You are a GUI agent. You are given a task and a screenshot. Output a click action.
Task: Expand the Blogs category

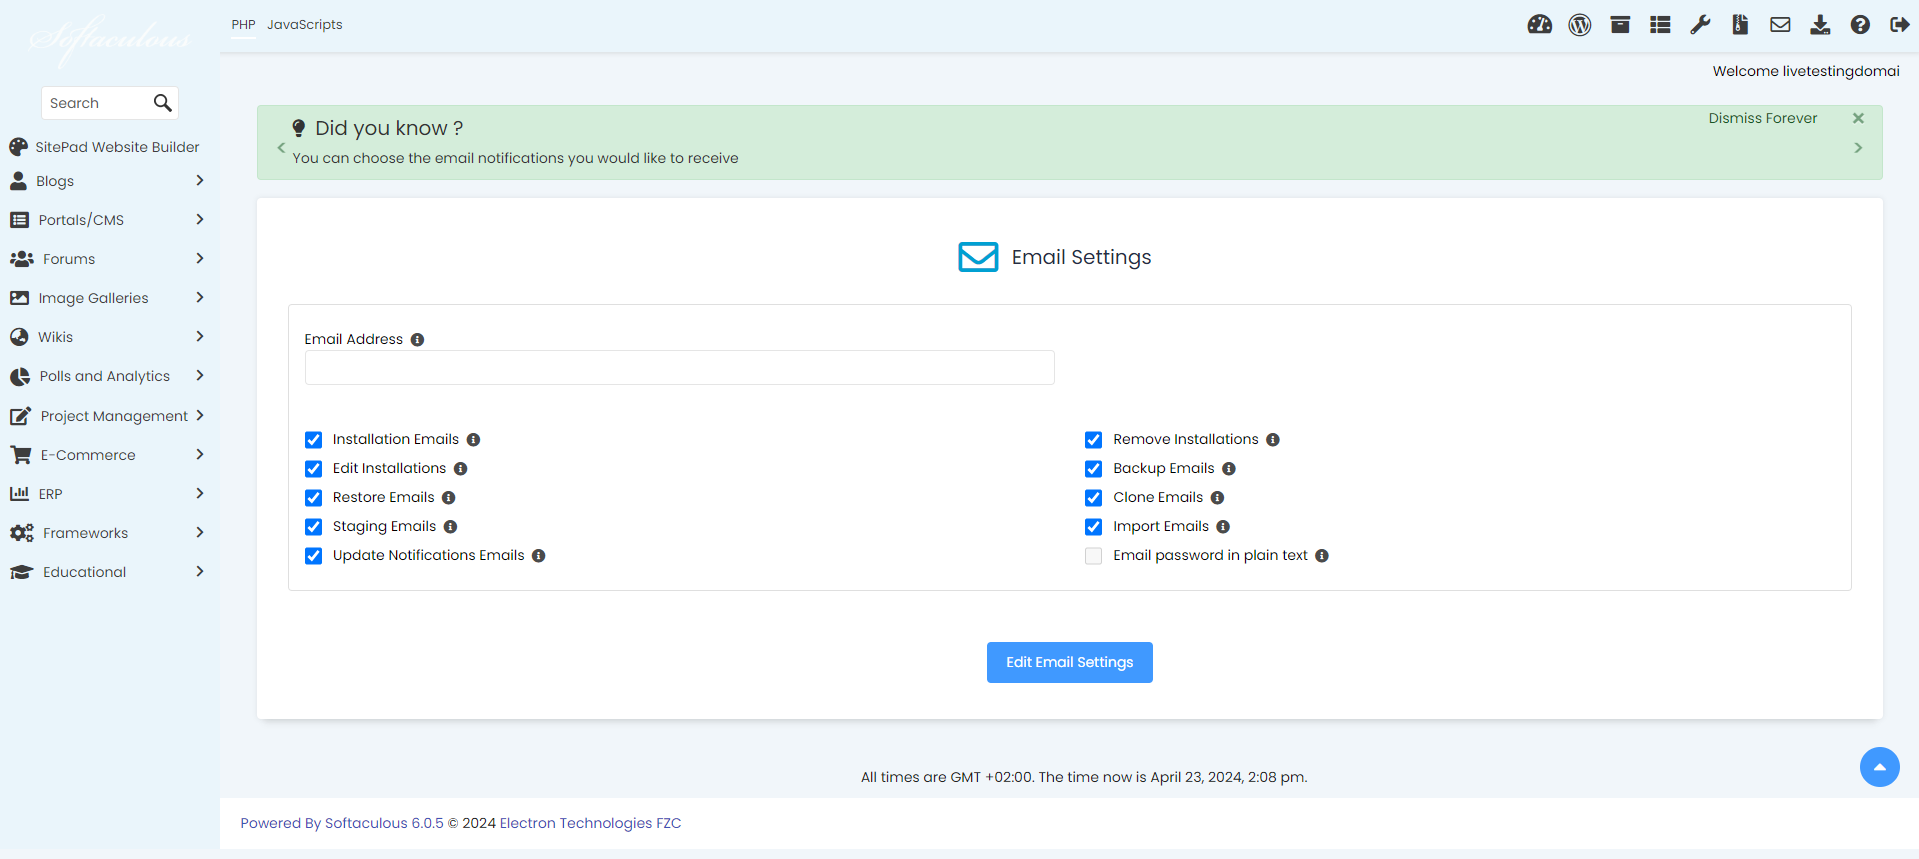(106, 181)
